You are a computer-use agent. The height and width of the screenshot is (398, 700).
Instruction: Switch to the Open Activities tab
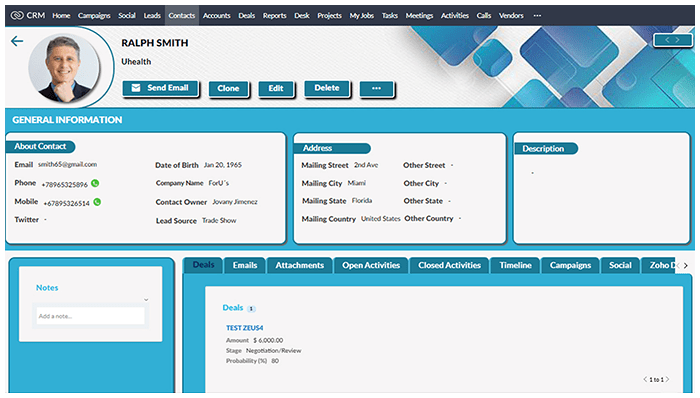tap(371, 265)
